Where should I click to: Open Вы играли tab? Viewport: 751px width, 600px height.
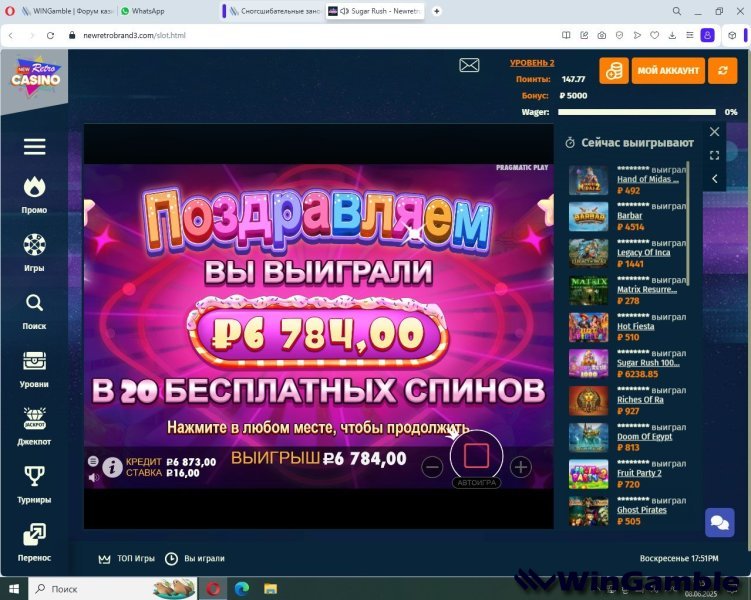coord(195,559)
